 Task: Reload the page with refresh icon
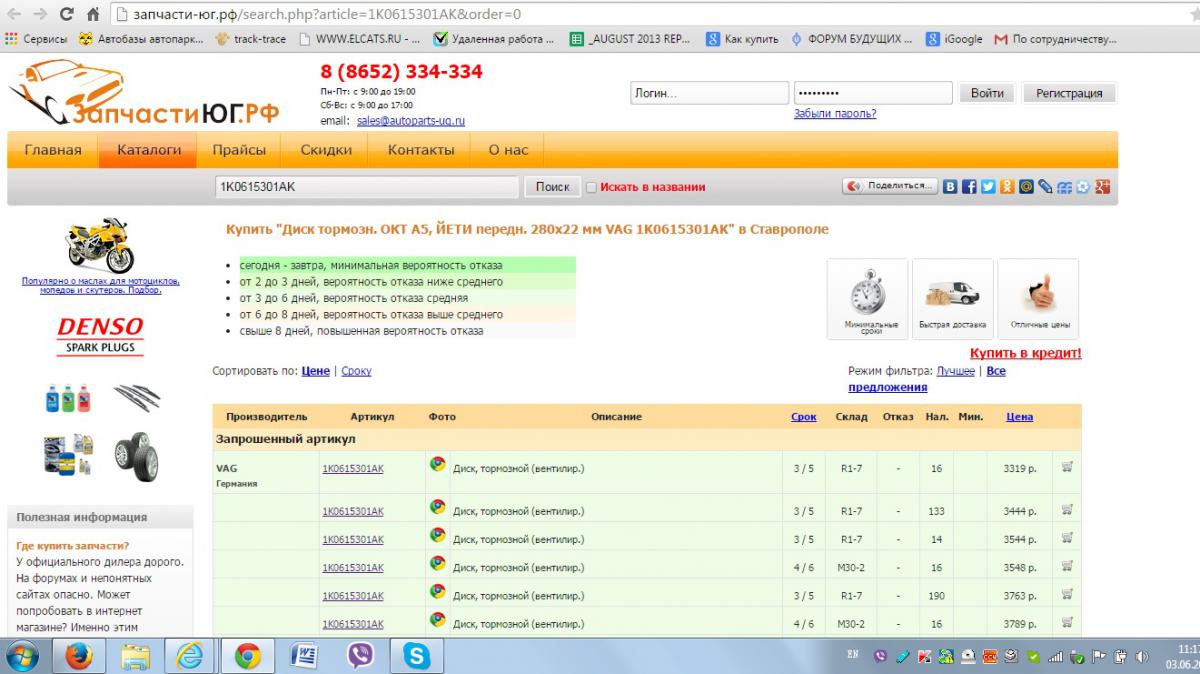66,15
